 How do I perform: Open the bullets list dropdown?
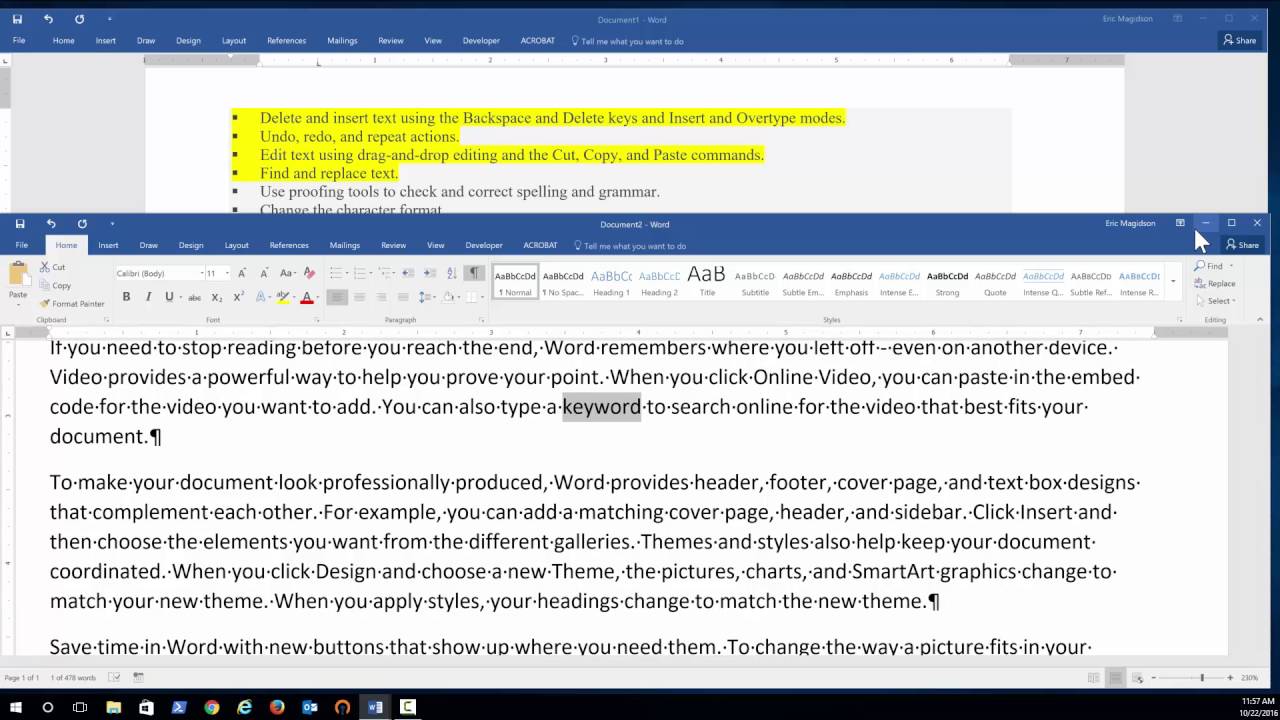[345, 273]
